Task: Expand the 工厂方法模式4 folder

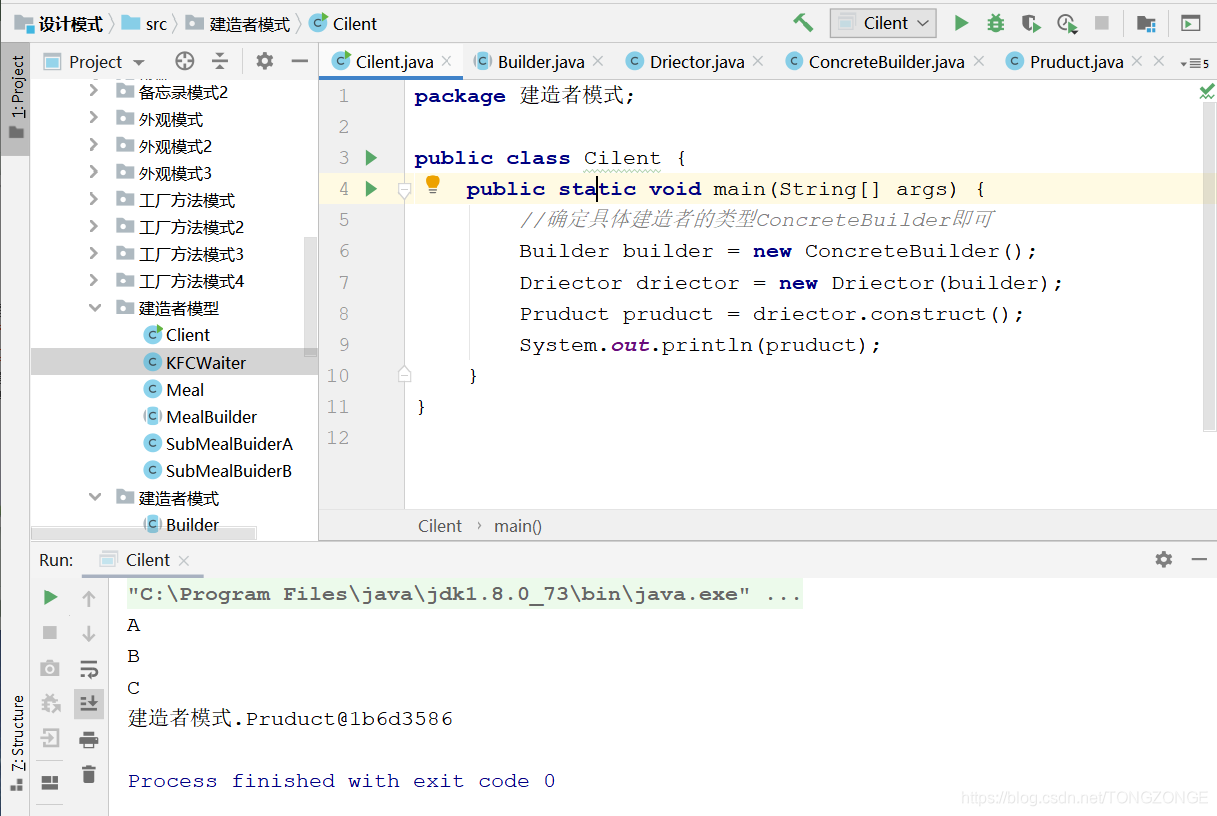Action: [94, 280]
